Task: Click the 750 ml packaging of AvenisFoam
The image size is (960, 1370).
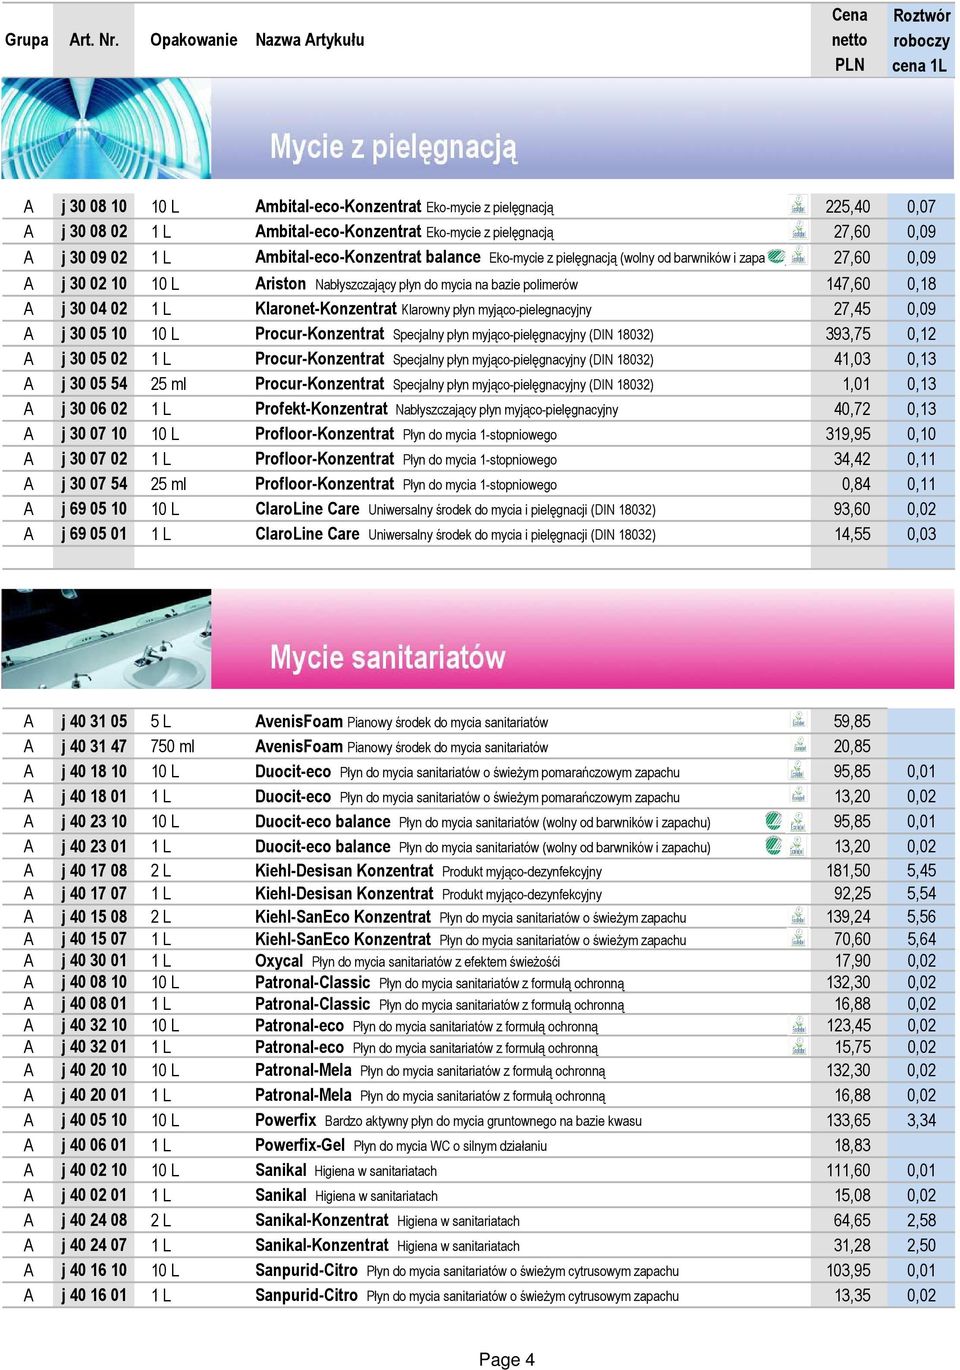Action: (x=173, y=746)
